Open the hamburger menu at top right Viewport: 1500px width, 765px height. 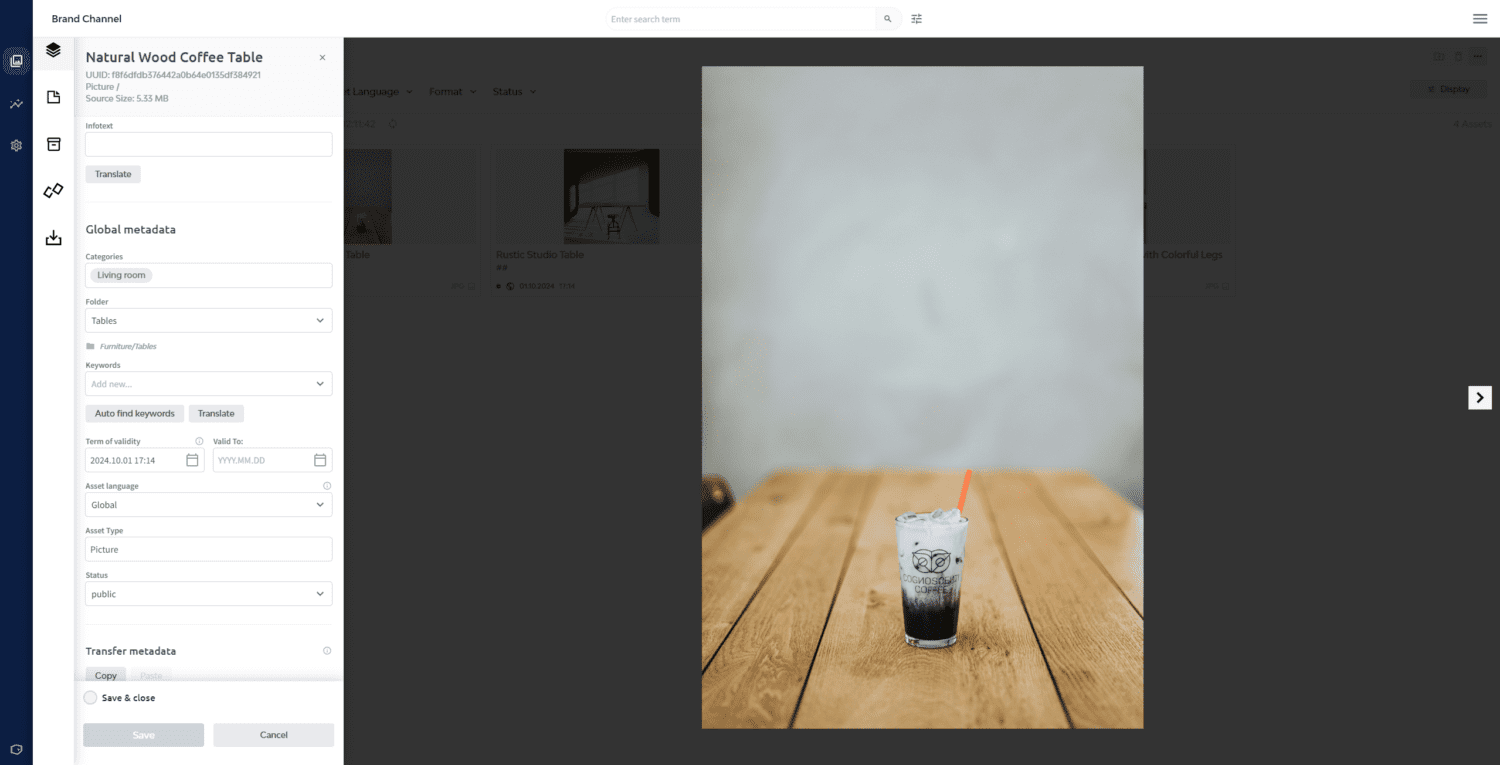tap(1480, 19)
